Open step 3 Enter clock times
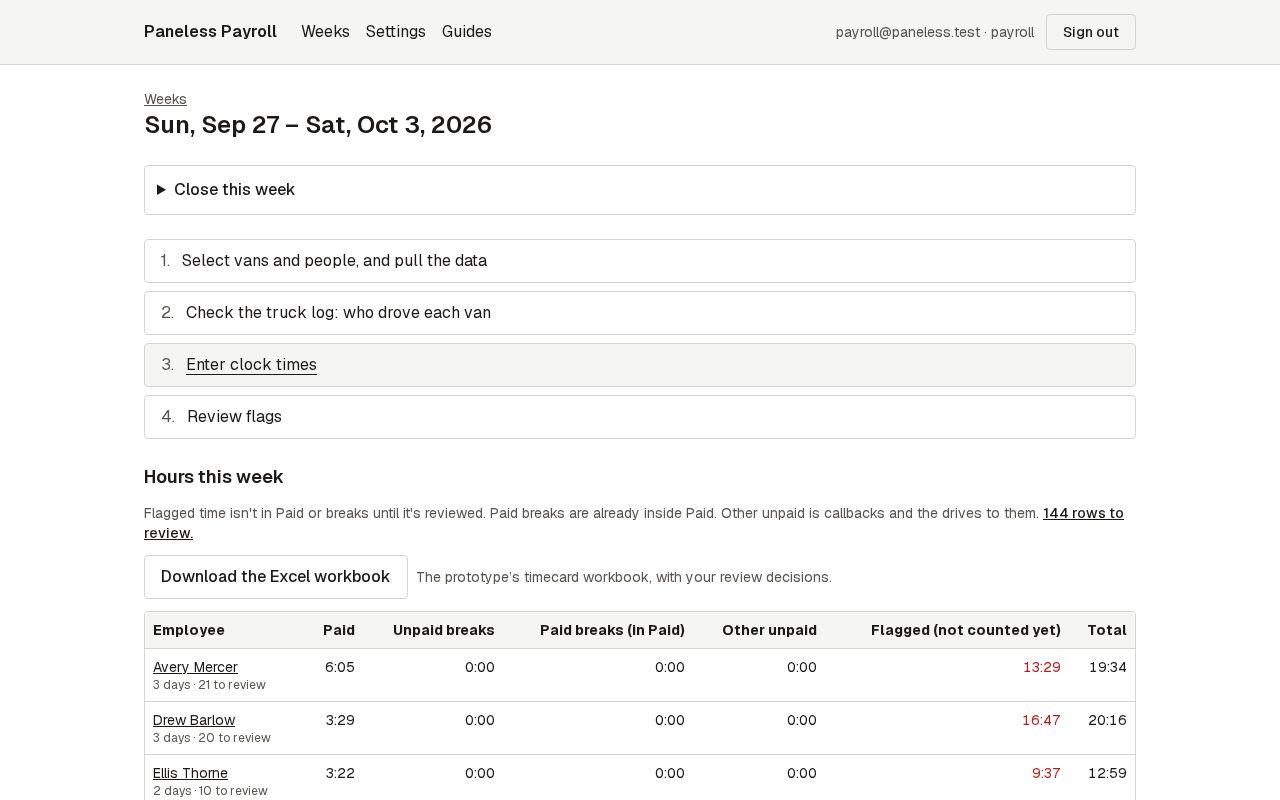 coord(640,365)
